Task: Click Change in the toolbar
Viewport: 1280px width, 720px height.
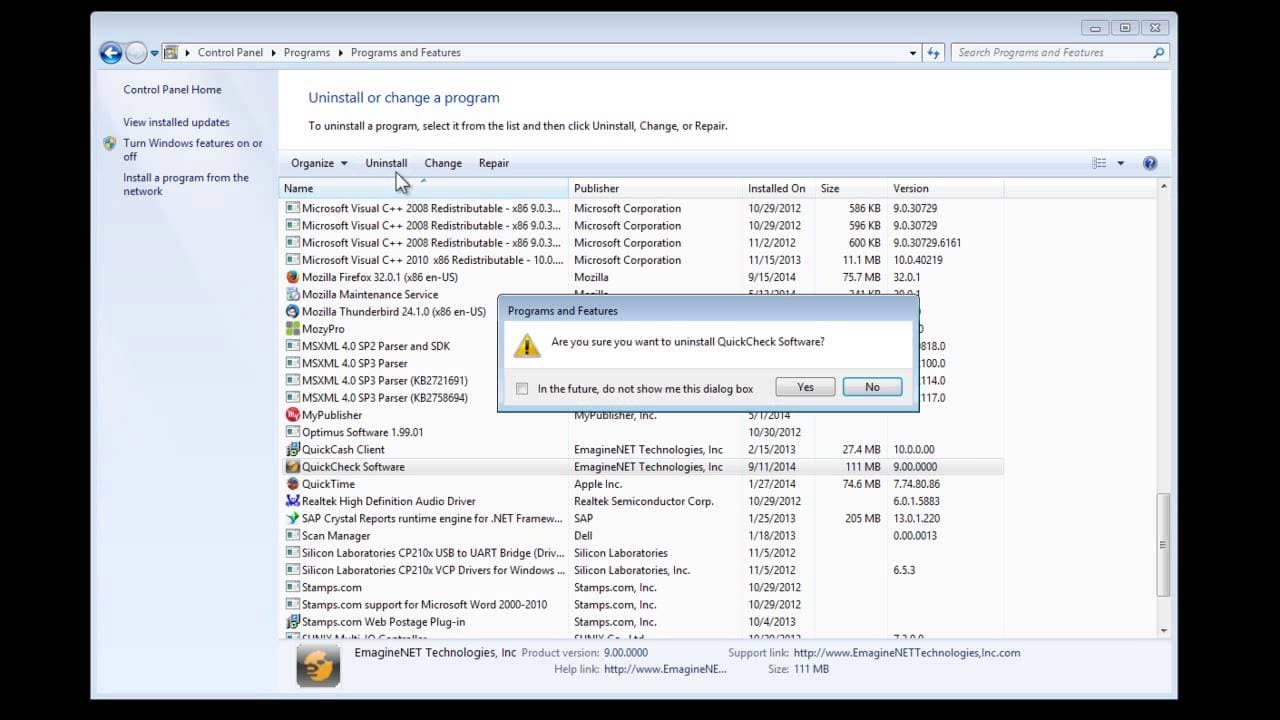Action: [x=443, y=163]
